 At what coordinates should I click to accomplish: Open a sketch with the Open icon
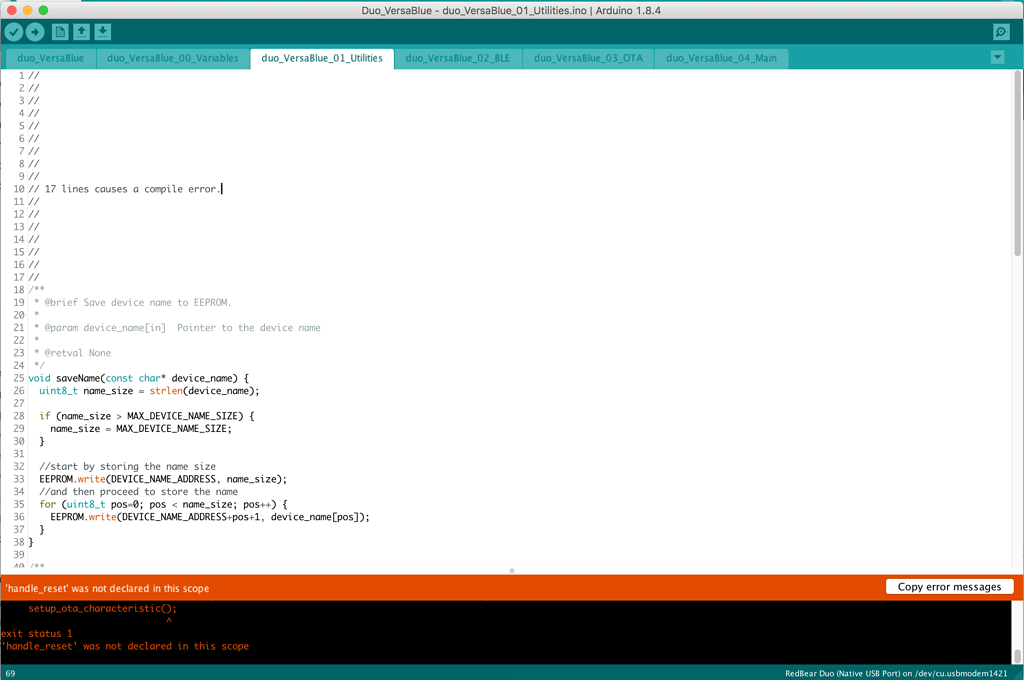(81, 31)
